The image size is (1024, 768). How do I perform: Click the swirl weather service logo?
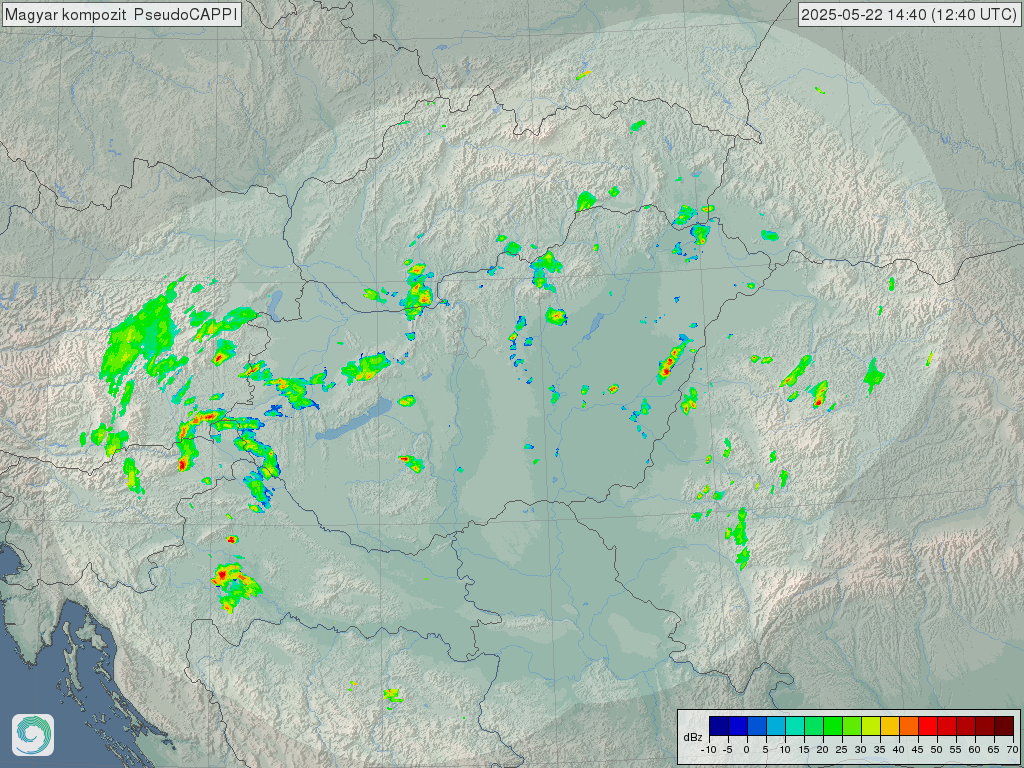(x=33, y=735)
